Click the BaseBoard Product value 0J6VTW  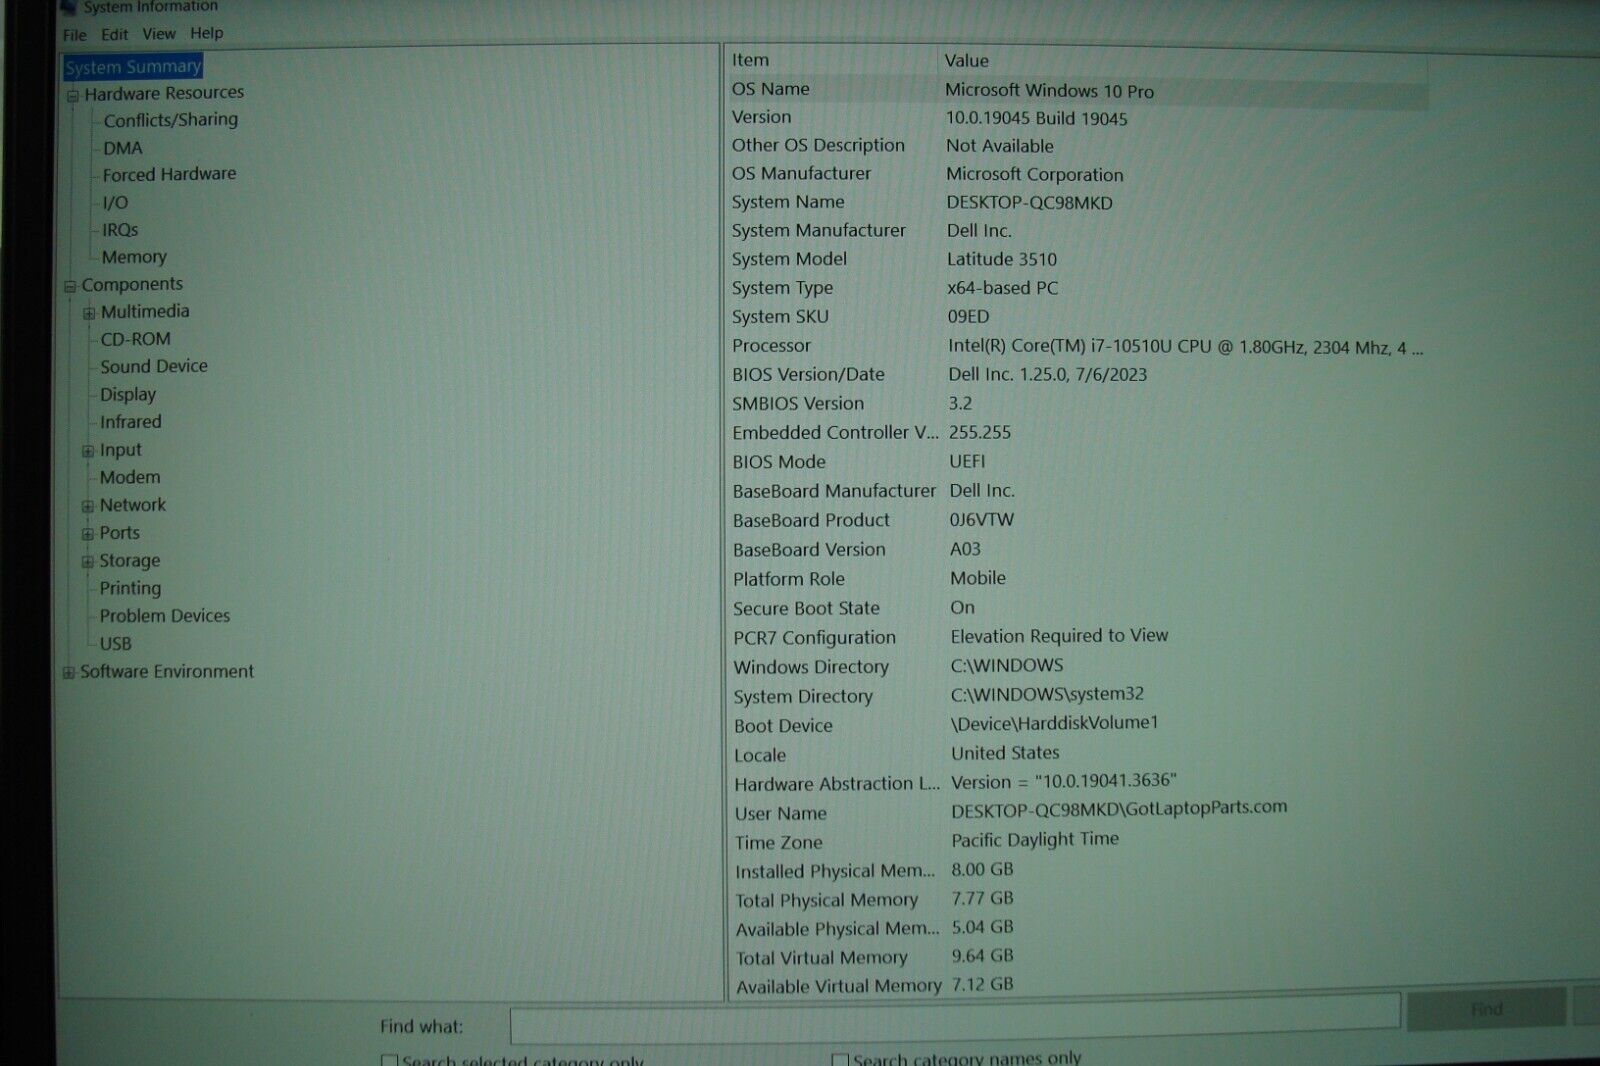click(982, 520)
